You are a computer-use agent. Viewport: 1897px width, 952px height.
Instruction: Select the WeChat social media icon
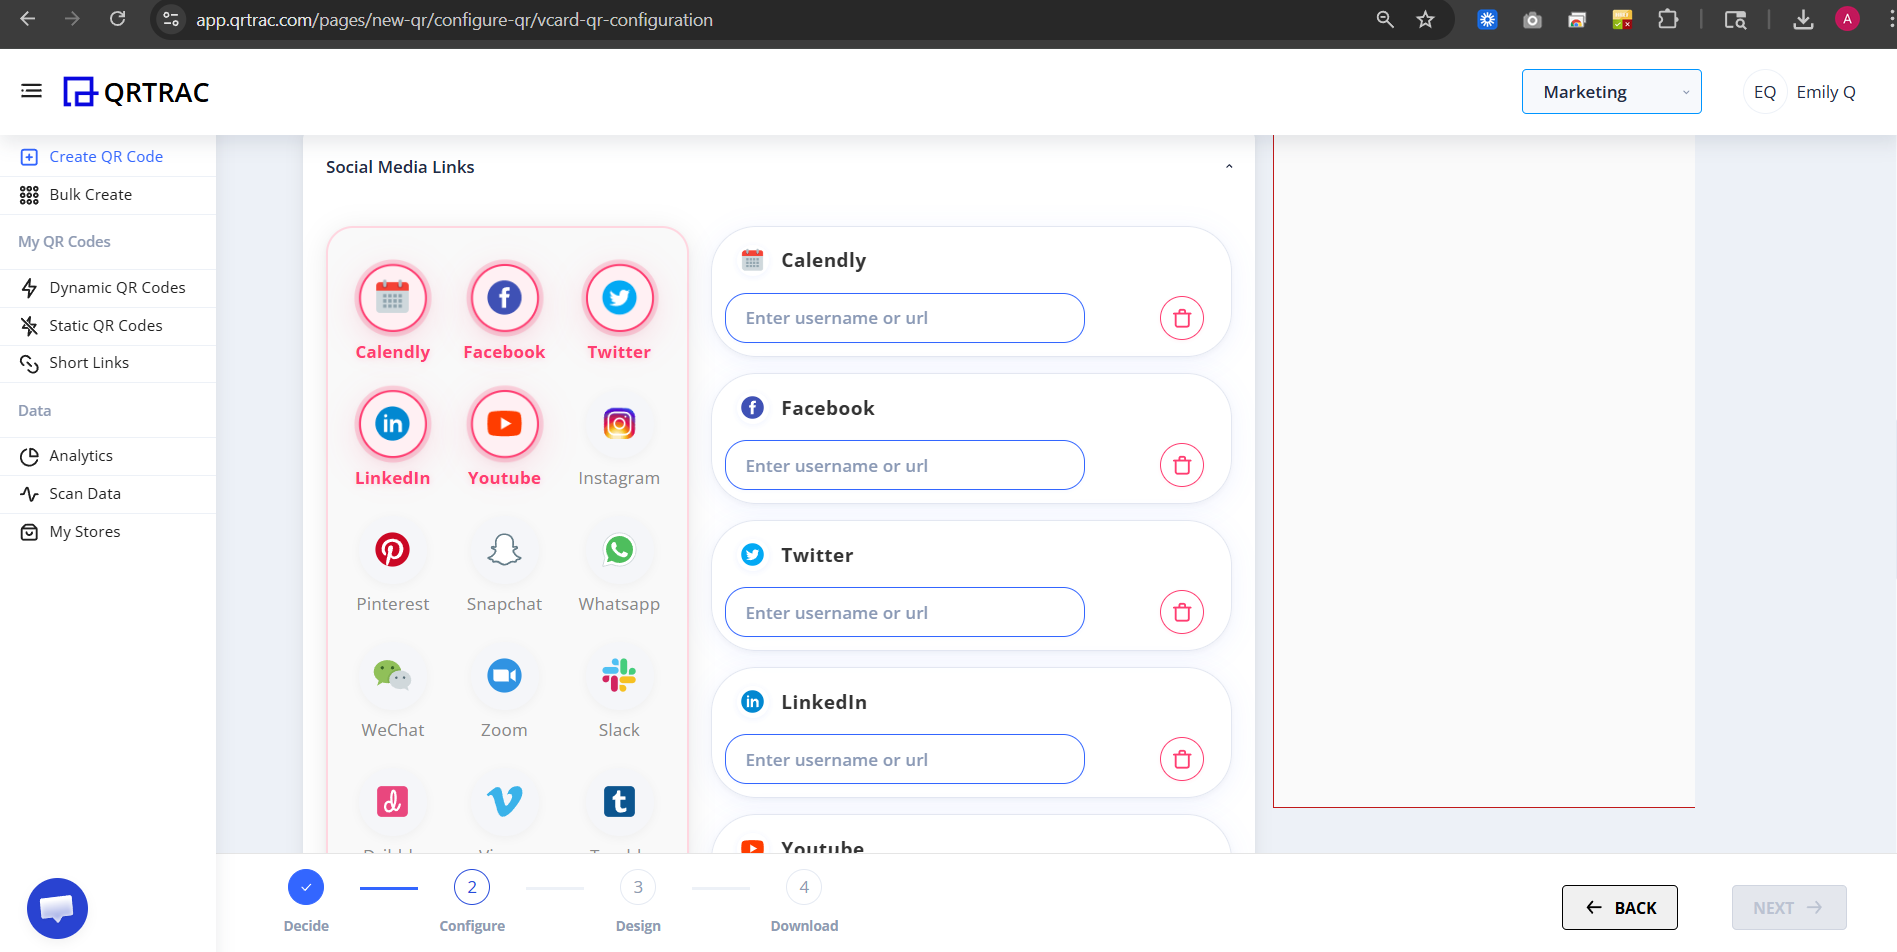point(392,675)
